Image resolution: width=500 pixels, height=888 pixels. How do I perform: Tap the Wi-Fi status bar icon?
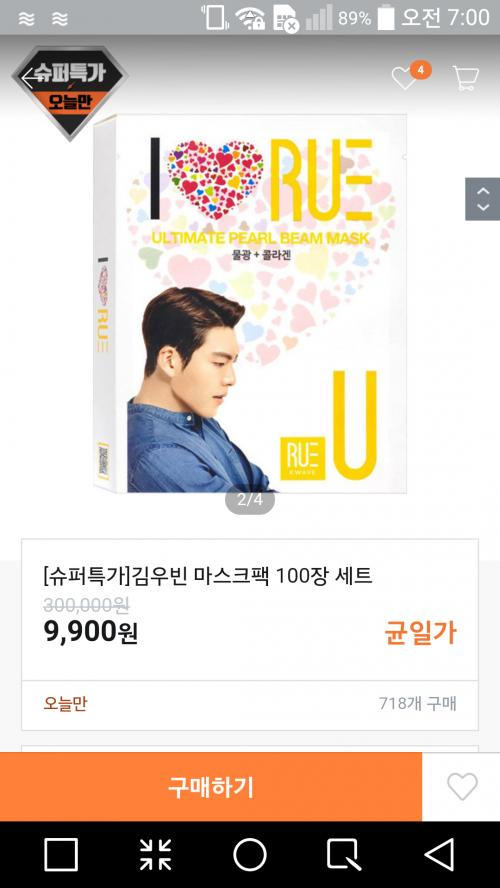click(250, 18)
